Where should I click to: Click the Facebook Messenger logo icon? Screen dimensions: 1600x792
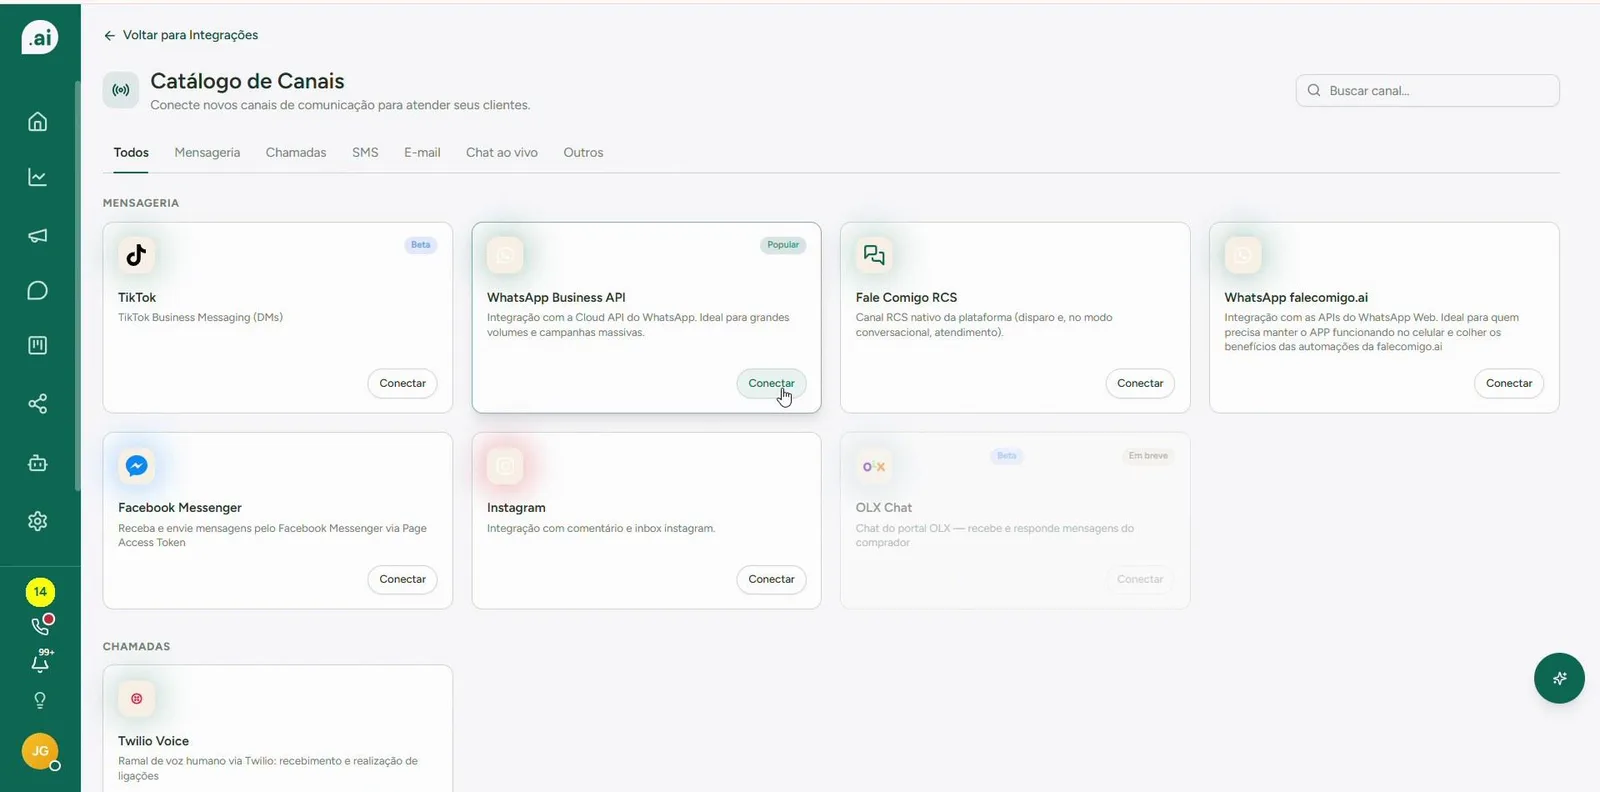point(136,465)
